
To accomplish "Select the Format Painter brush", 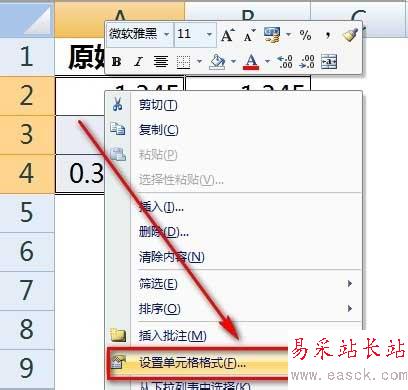I will click(x=350, y=35).
